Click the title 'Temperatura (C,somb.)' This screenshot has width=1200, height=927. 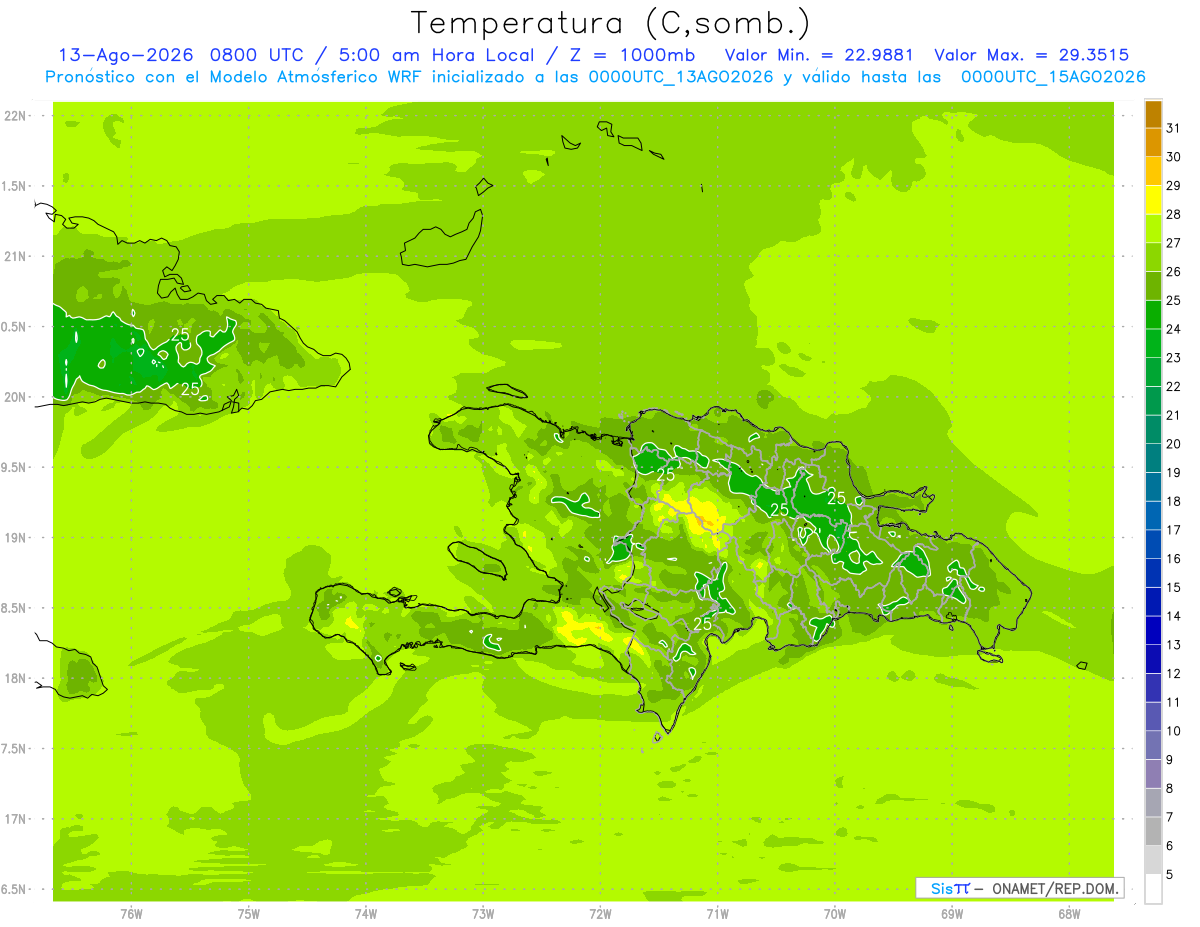(x=611, y=24)
